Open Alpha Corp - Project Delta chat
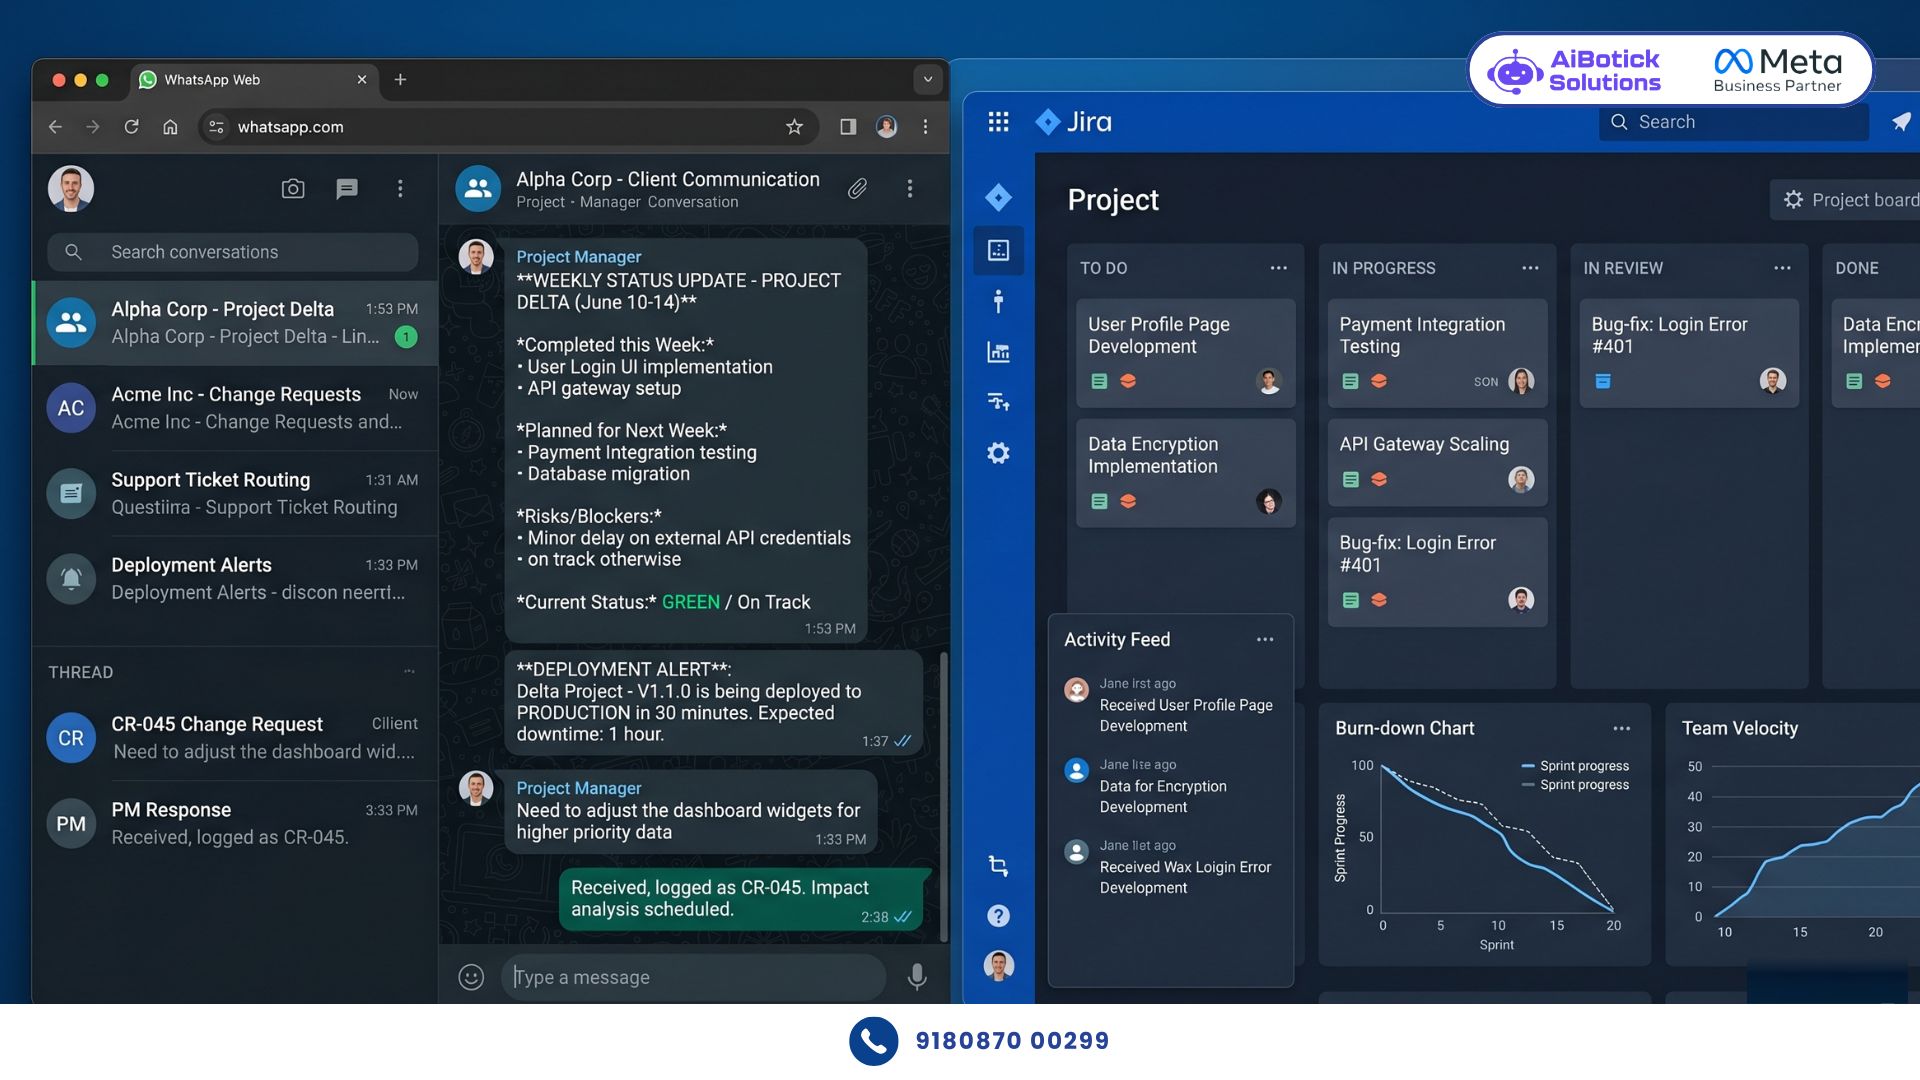This screenshot has height=1080, width=1920. coord(235,323)
